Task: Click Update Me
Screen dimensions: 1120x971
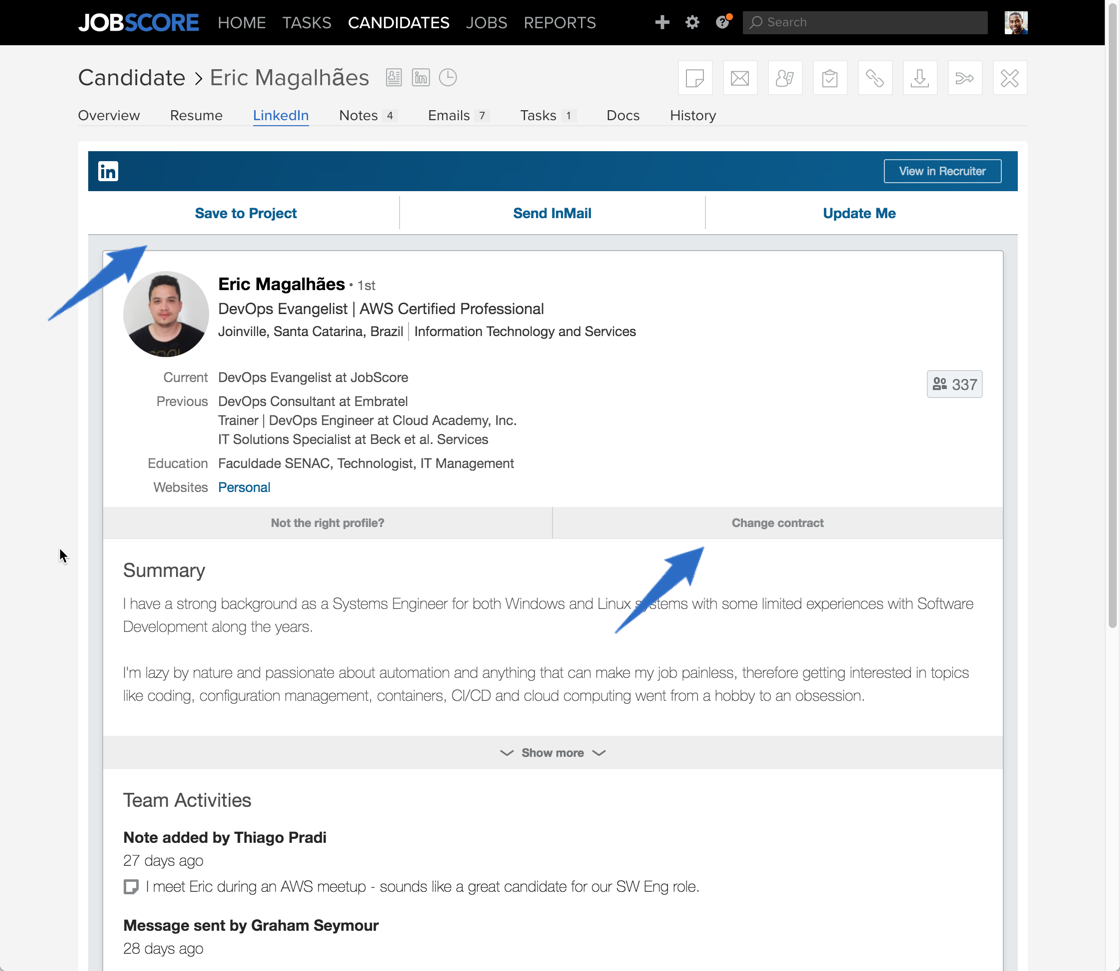Action: (859, 213)
